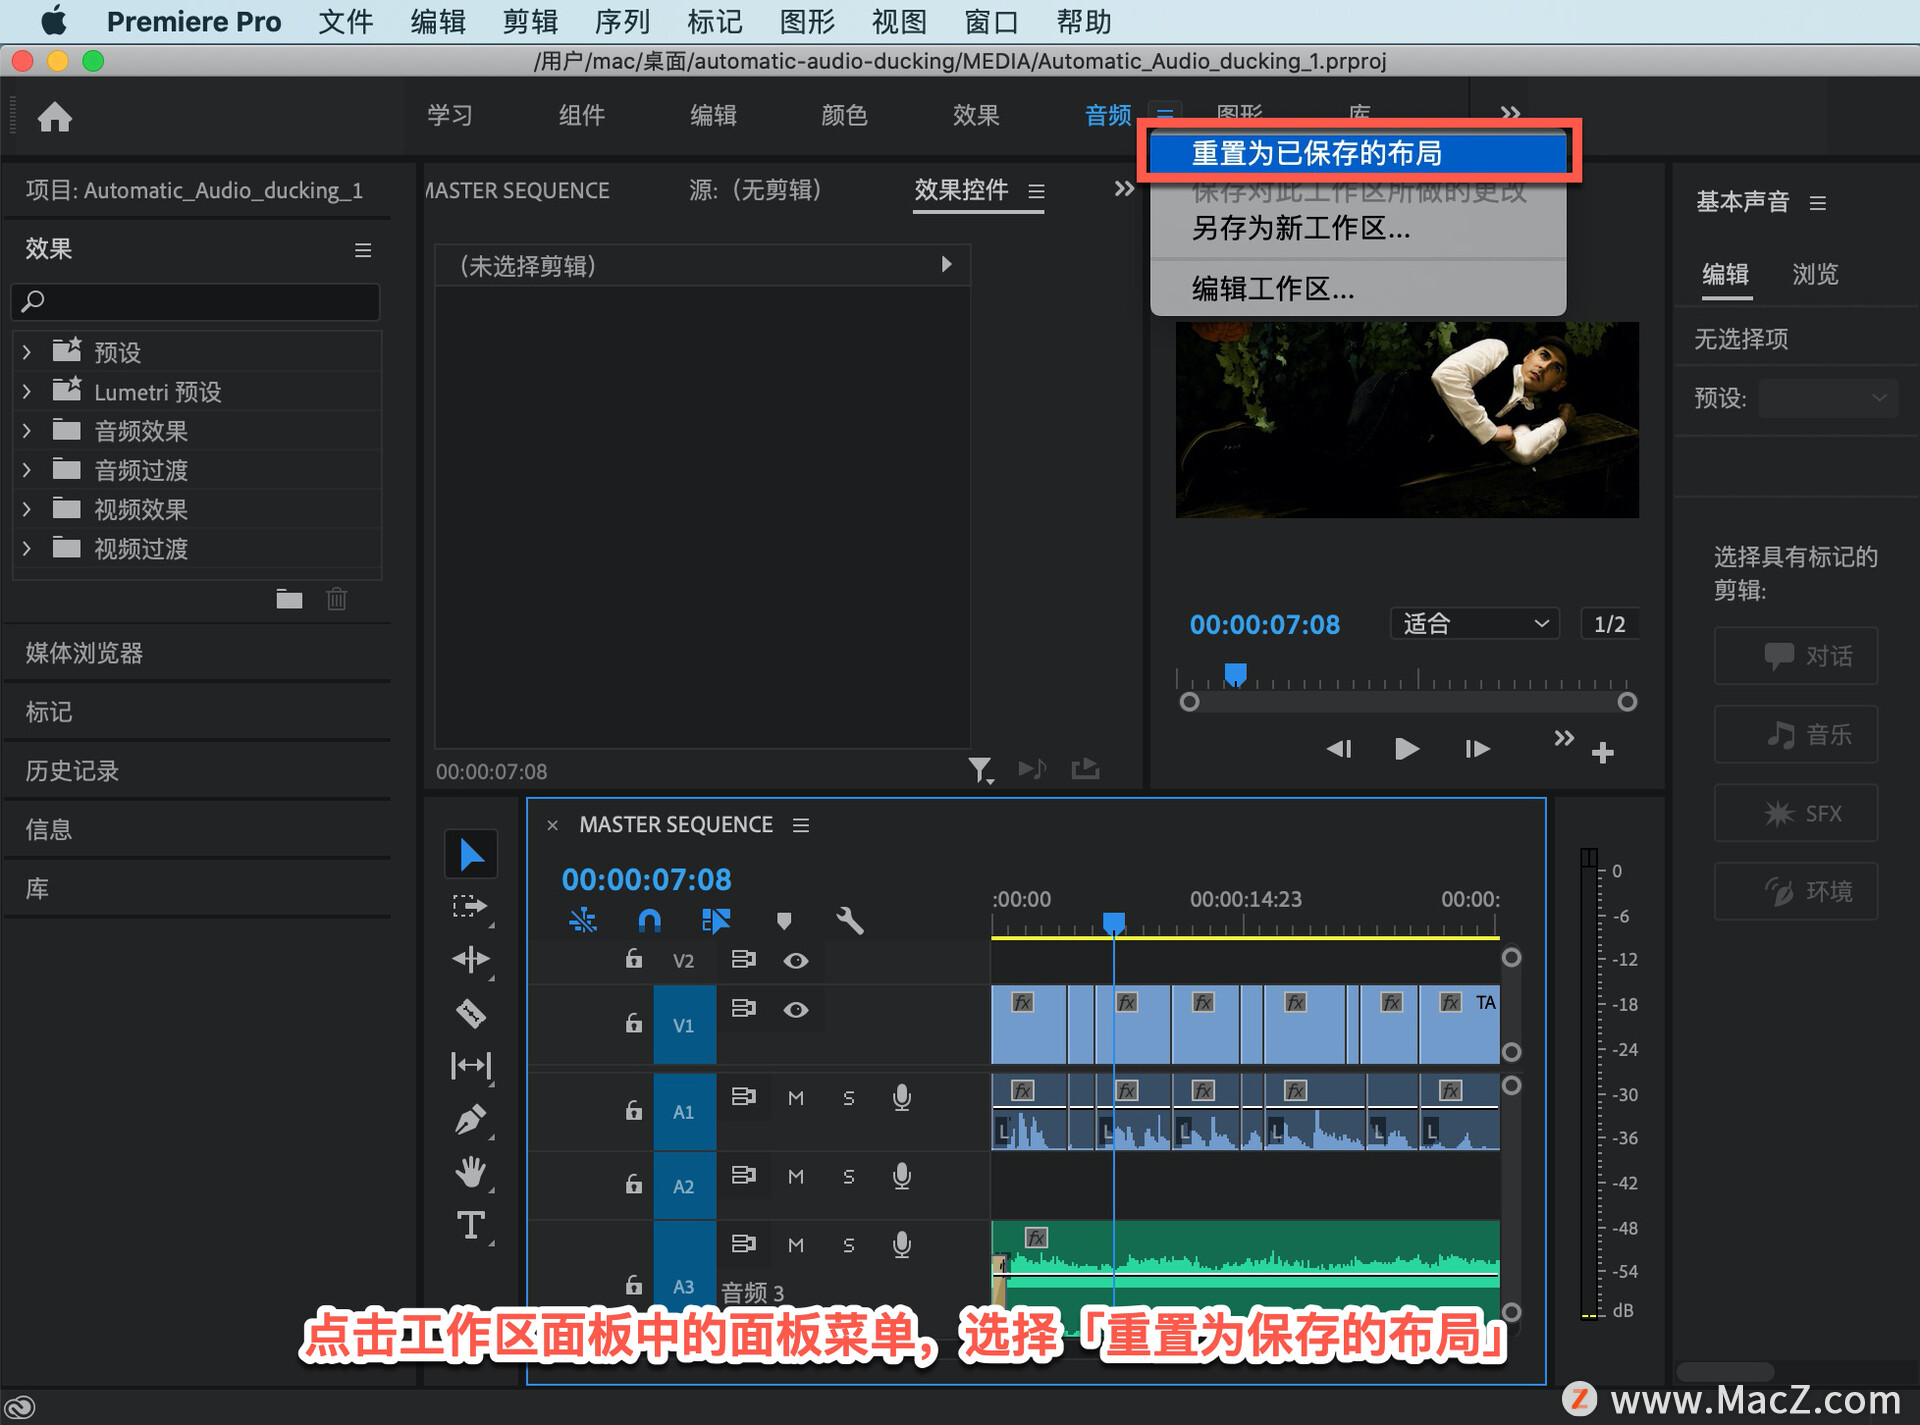Open the Effect Controls panel menu
The width and height of the screenshot is (1920, 1425).
click(1037, 191)
